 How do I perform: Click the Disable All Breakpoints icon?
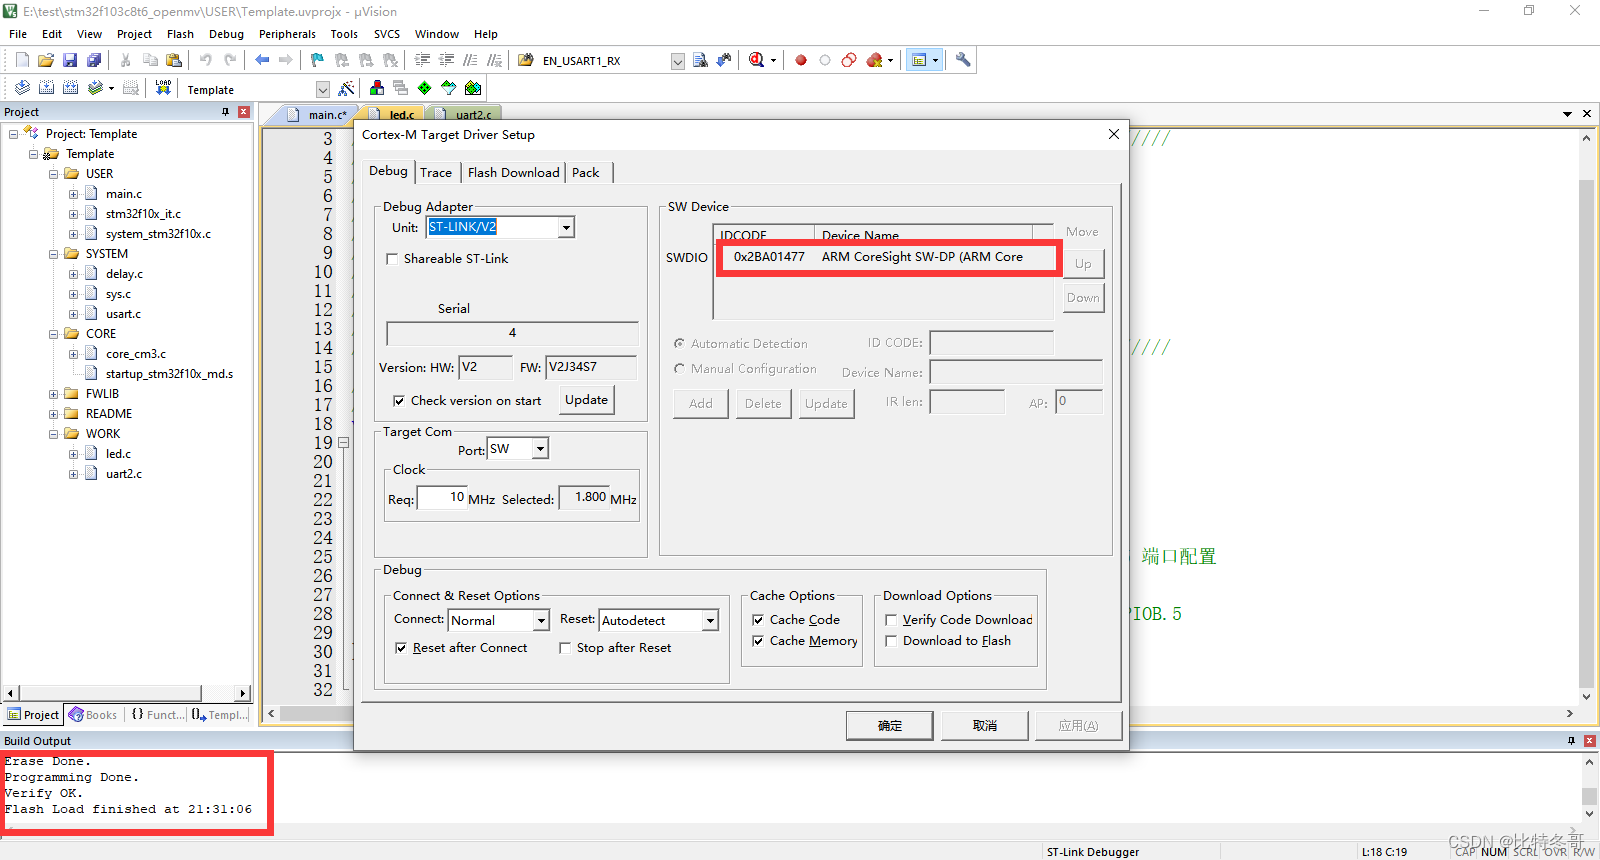click(x=849, y=60)
